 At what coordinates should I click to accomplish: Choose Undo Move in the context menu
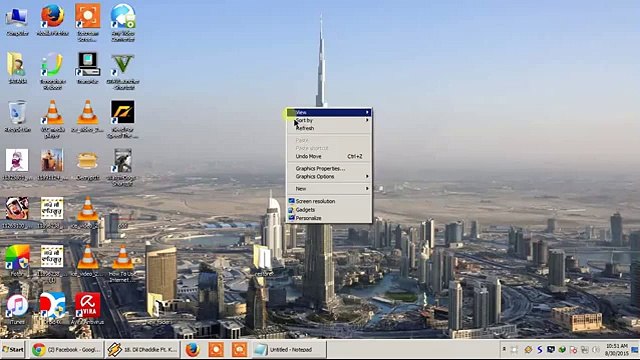(329, 156)
